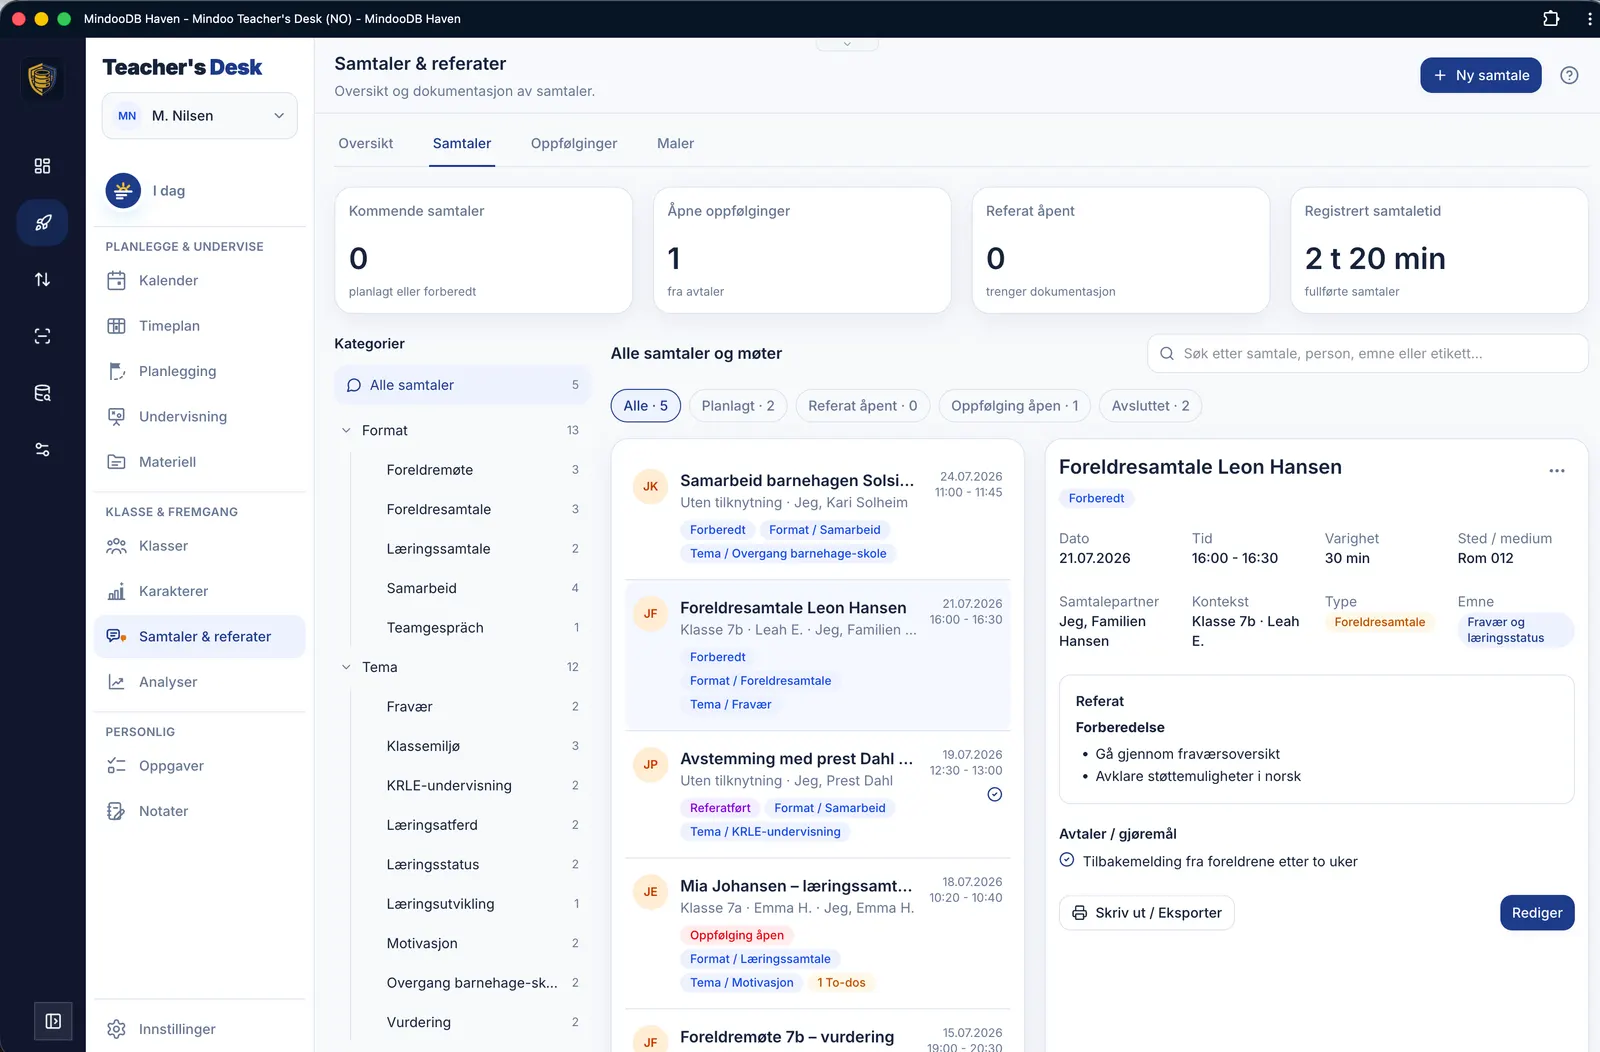This screenshot has height=1052, width=1600.
Task: Select the Foreldremøte format category
Action: pyautogui.click(x=470, y=470)
